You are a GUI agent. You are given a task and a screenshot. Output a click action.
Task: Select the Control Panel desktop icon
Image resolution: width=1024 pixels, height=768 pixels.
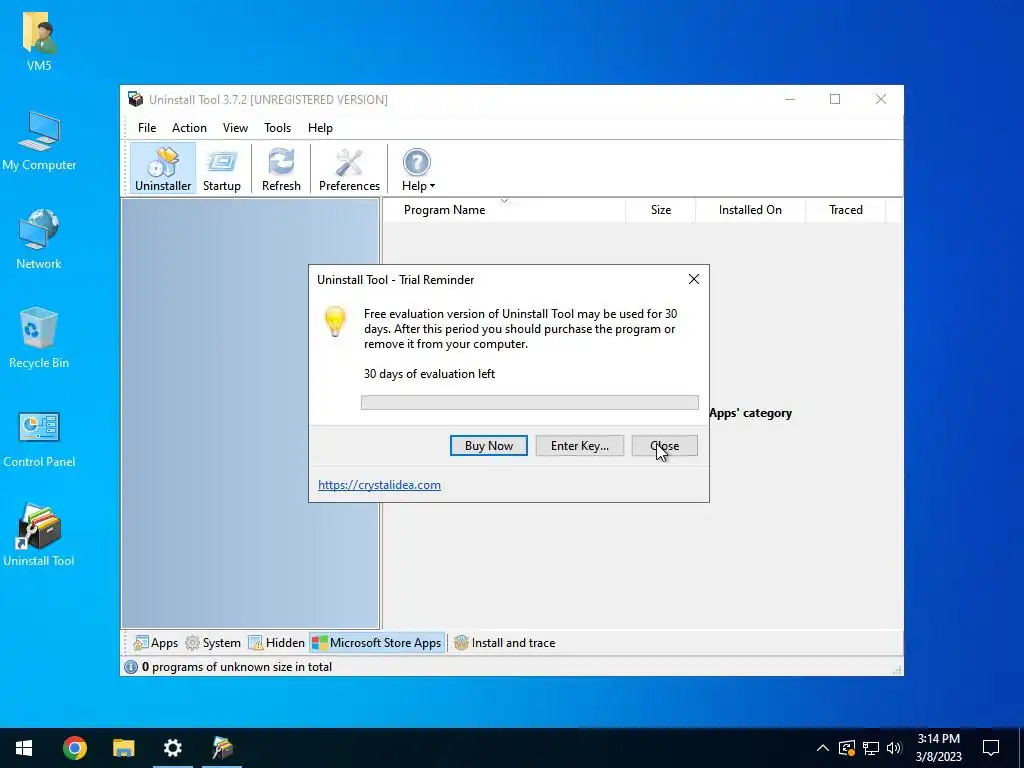[39, 440]
